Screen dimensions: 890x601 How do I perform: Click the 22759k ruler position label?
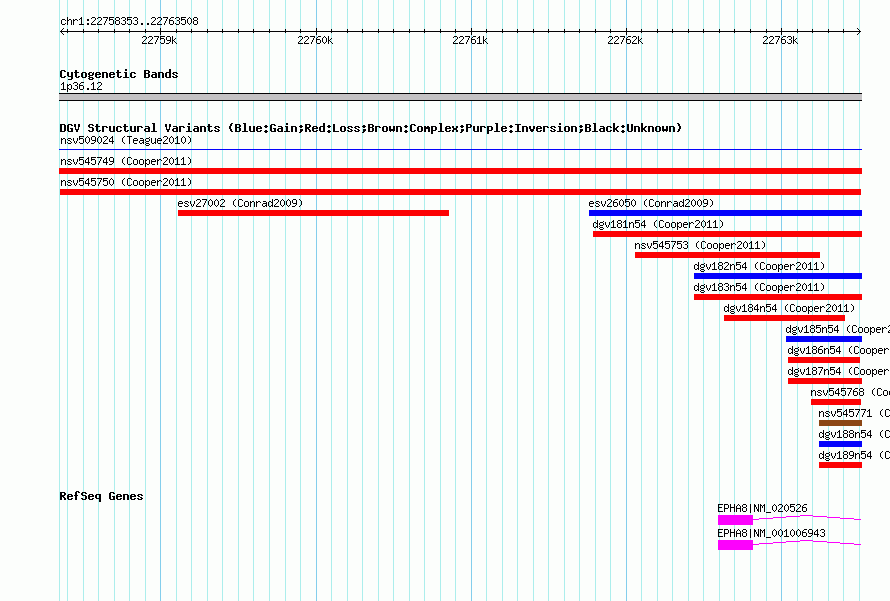click(x=159, y=40)
